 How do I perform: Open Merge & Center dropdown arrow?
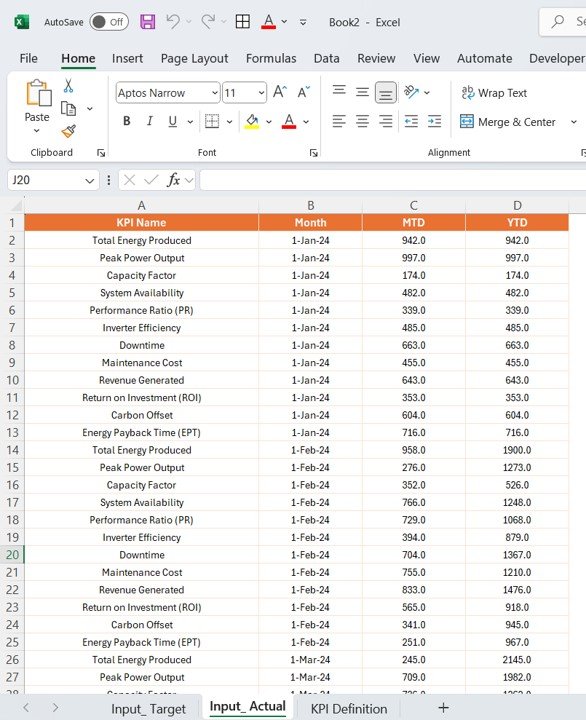pyautogui.click(x=574, y=122)
